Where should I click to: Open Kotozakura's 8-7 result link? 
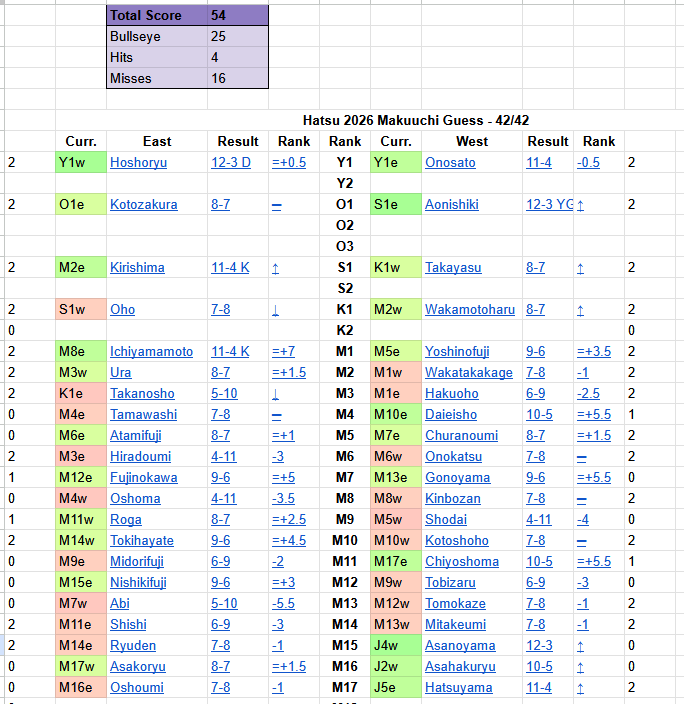pos(220,204)
